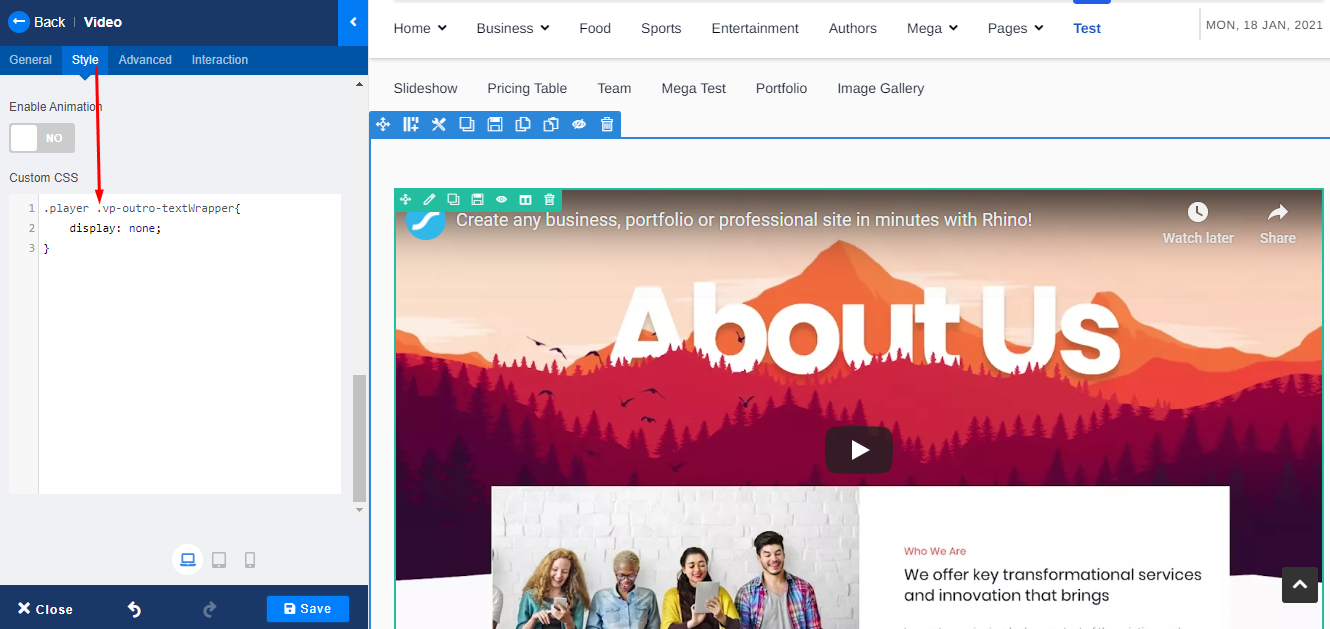Switch to mobile phone preview icon
This screenshot has height=629, width=1330.
[x=250, y=560]
